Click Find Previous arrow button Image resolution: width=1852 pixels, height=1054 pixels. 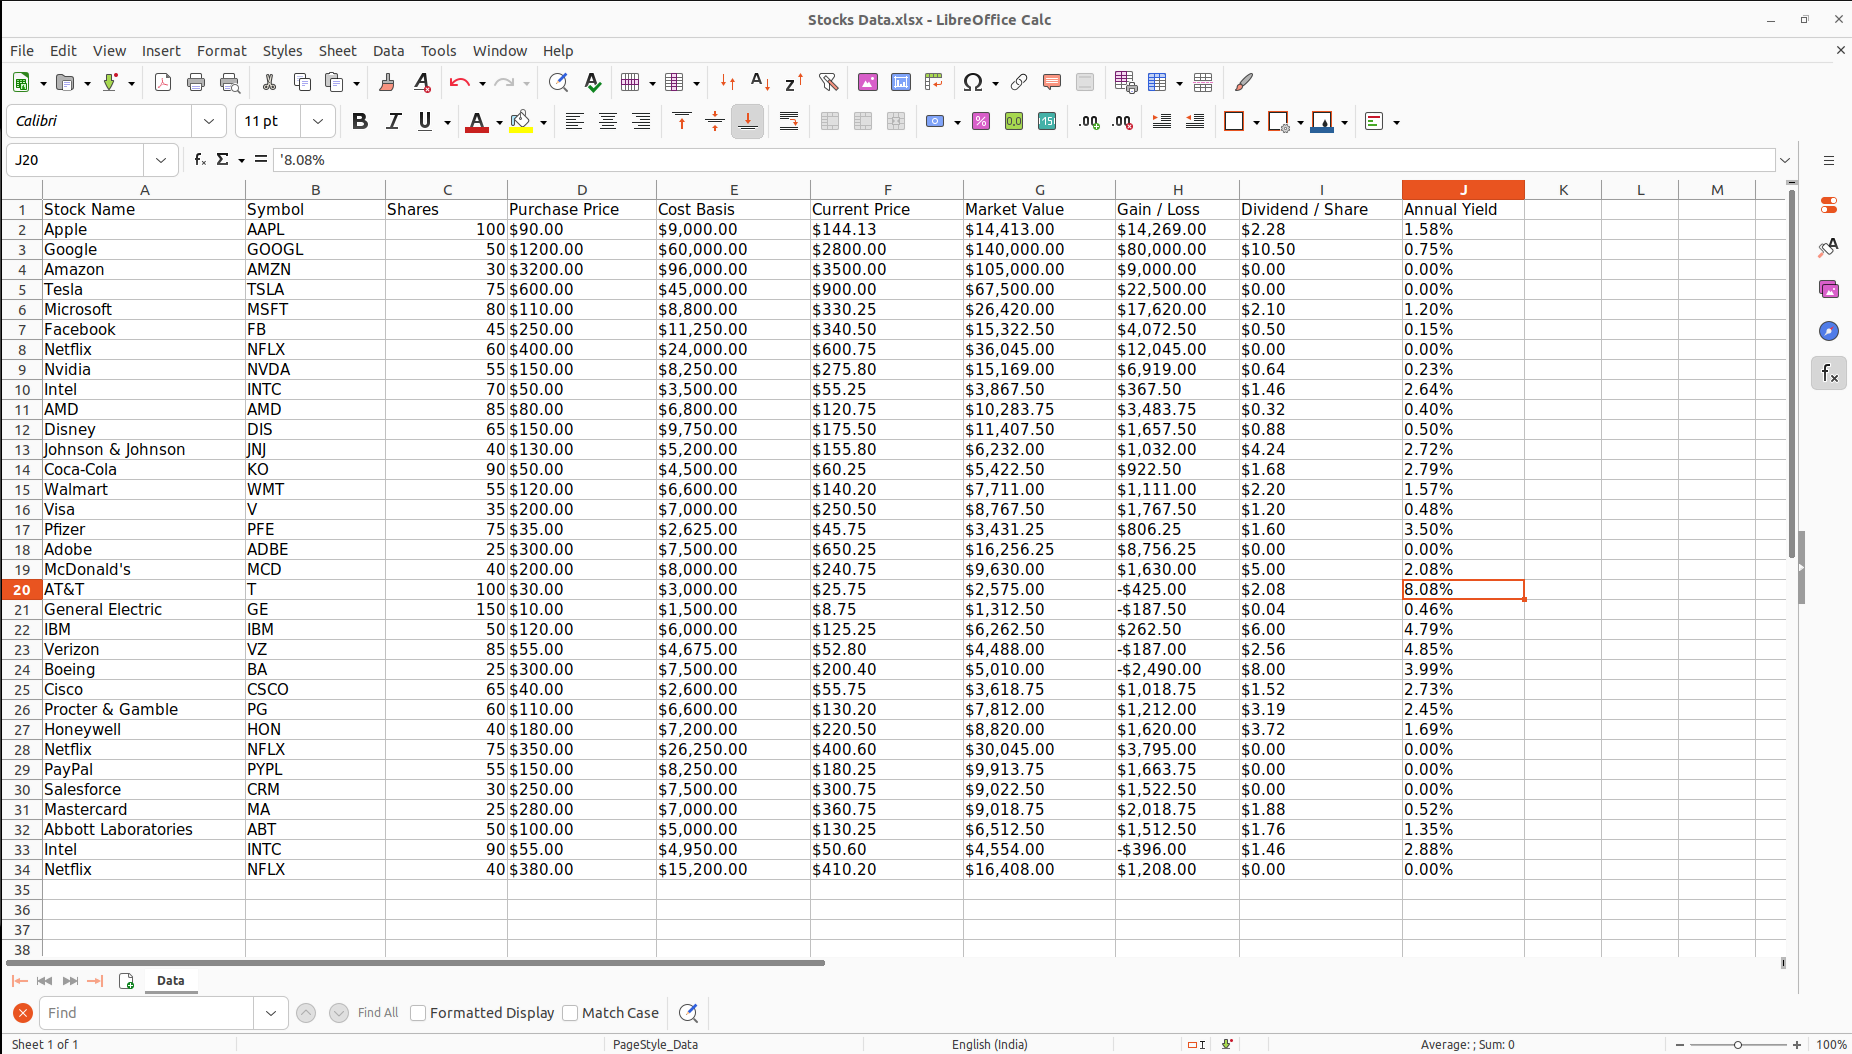point(306,1013)
